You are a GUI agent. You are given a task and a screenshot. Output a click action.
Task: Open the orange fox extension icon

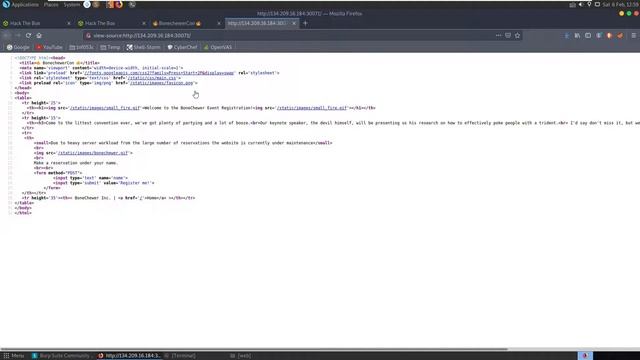(620, 36)
